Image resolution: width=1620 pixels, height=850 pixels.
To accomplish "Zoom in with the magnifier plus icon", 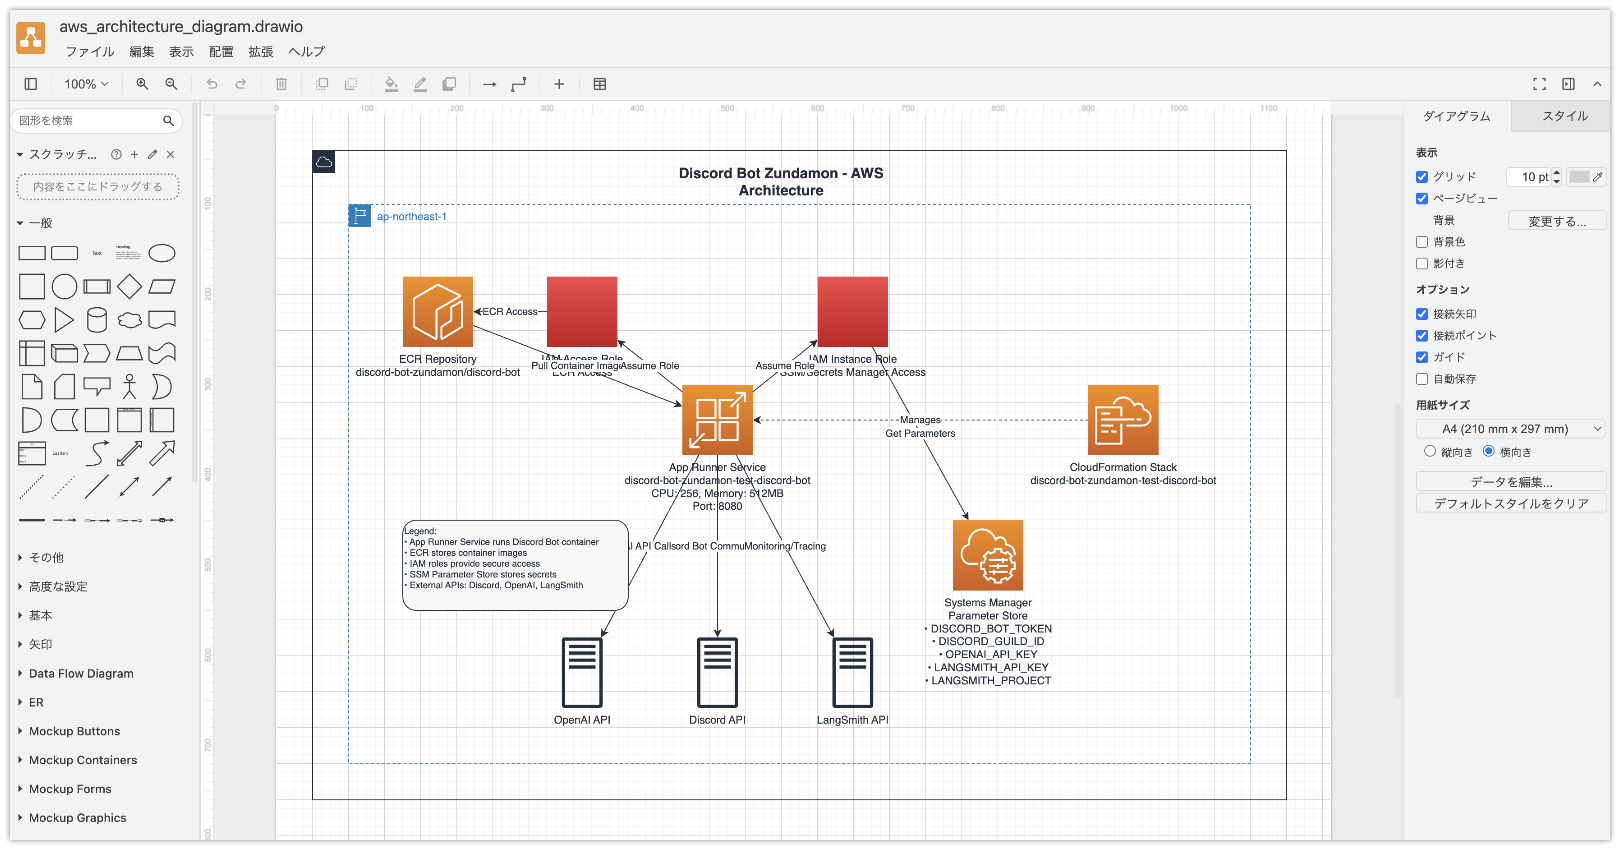I will click(142, 84).
